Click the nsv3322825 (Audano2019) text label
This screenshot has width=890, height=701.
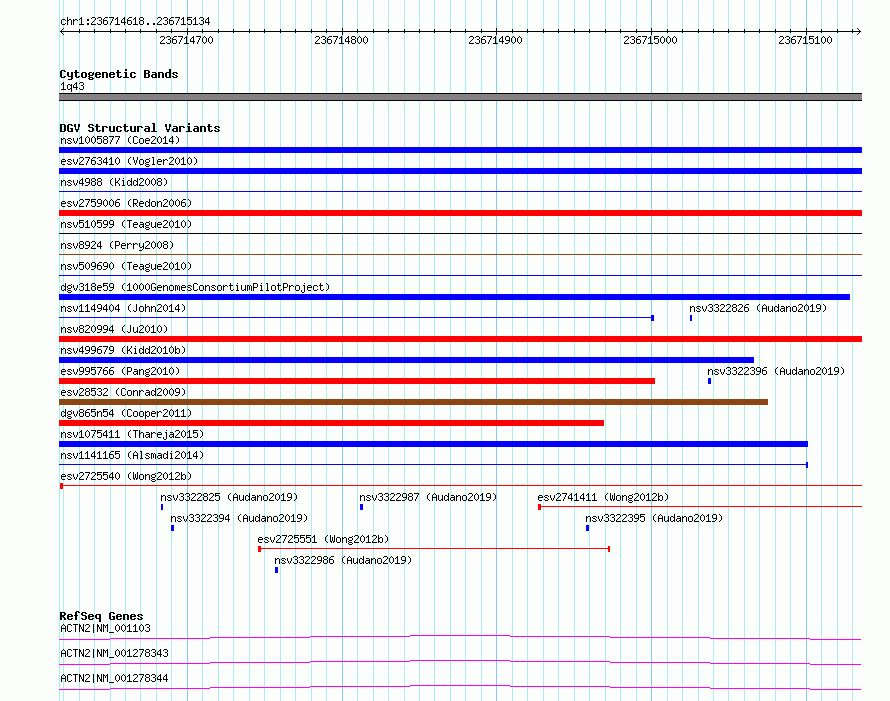[x=229, y=497]
